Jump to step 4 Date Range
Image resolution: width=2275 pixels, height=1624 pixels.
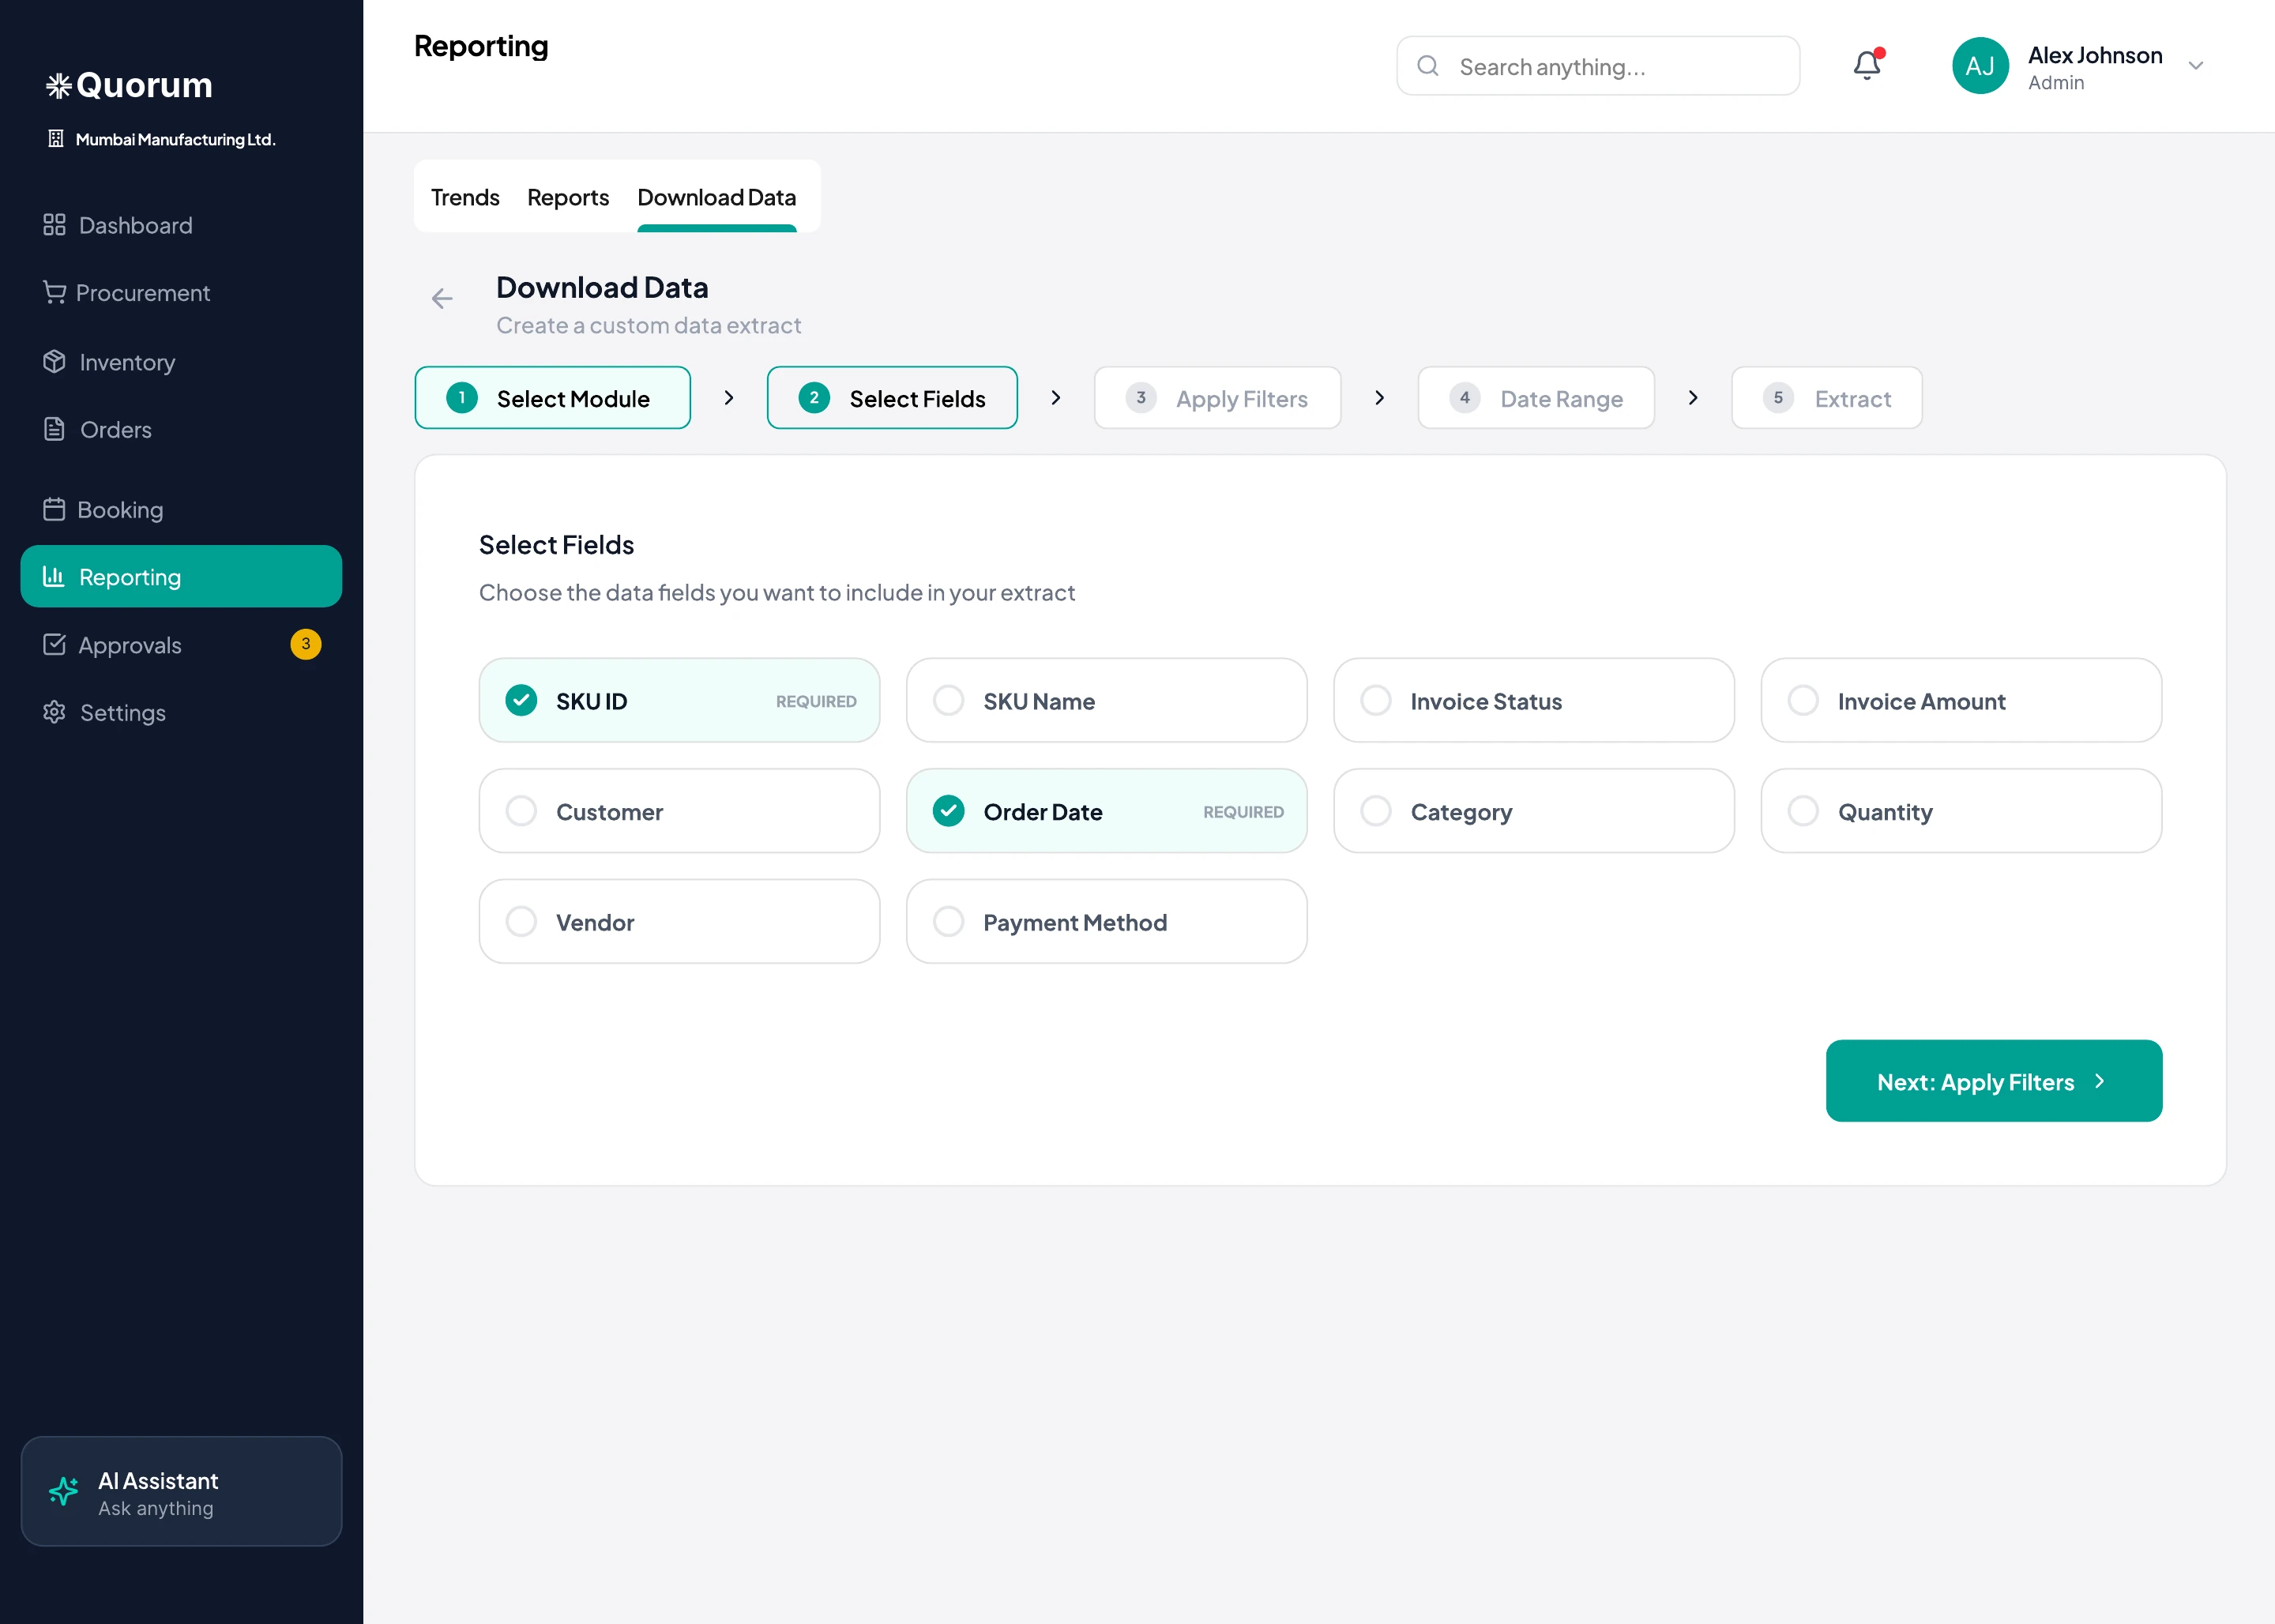coord(1536,398)
